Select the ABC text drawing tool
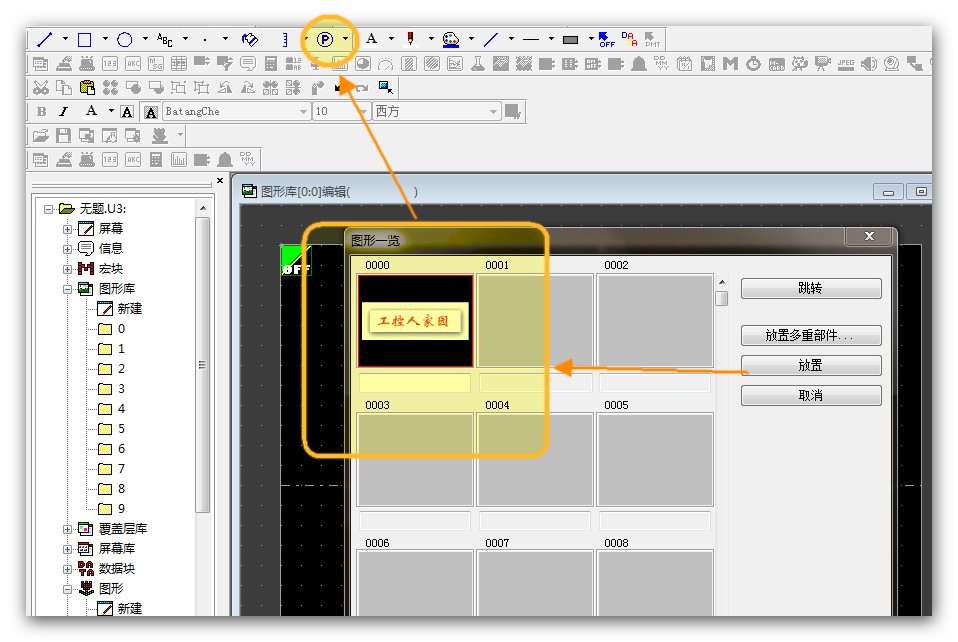958x642 pixels. (165, 40)
